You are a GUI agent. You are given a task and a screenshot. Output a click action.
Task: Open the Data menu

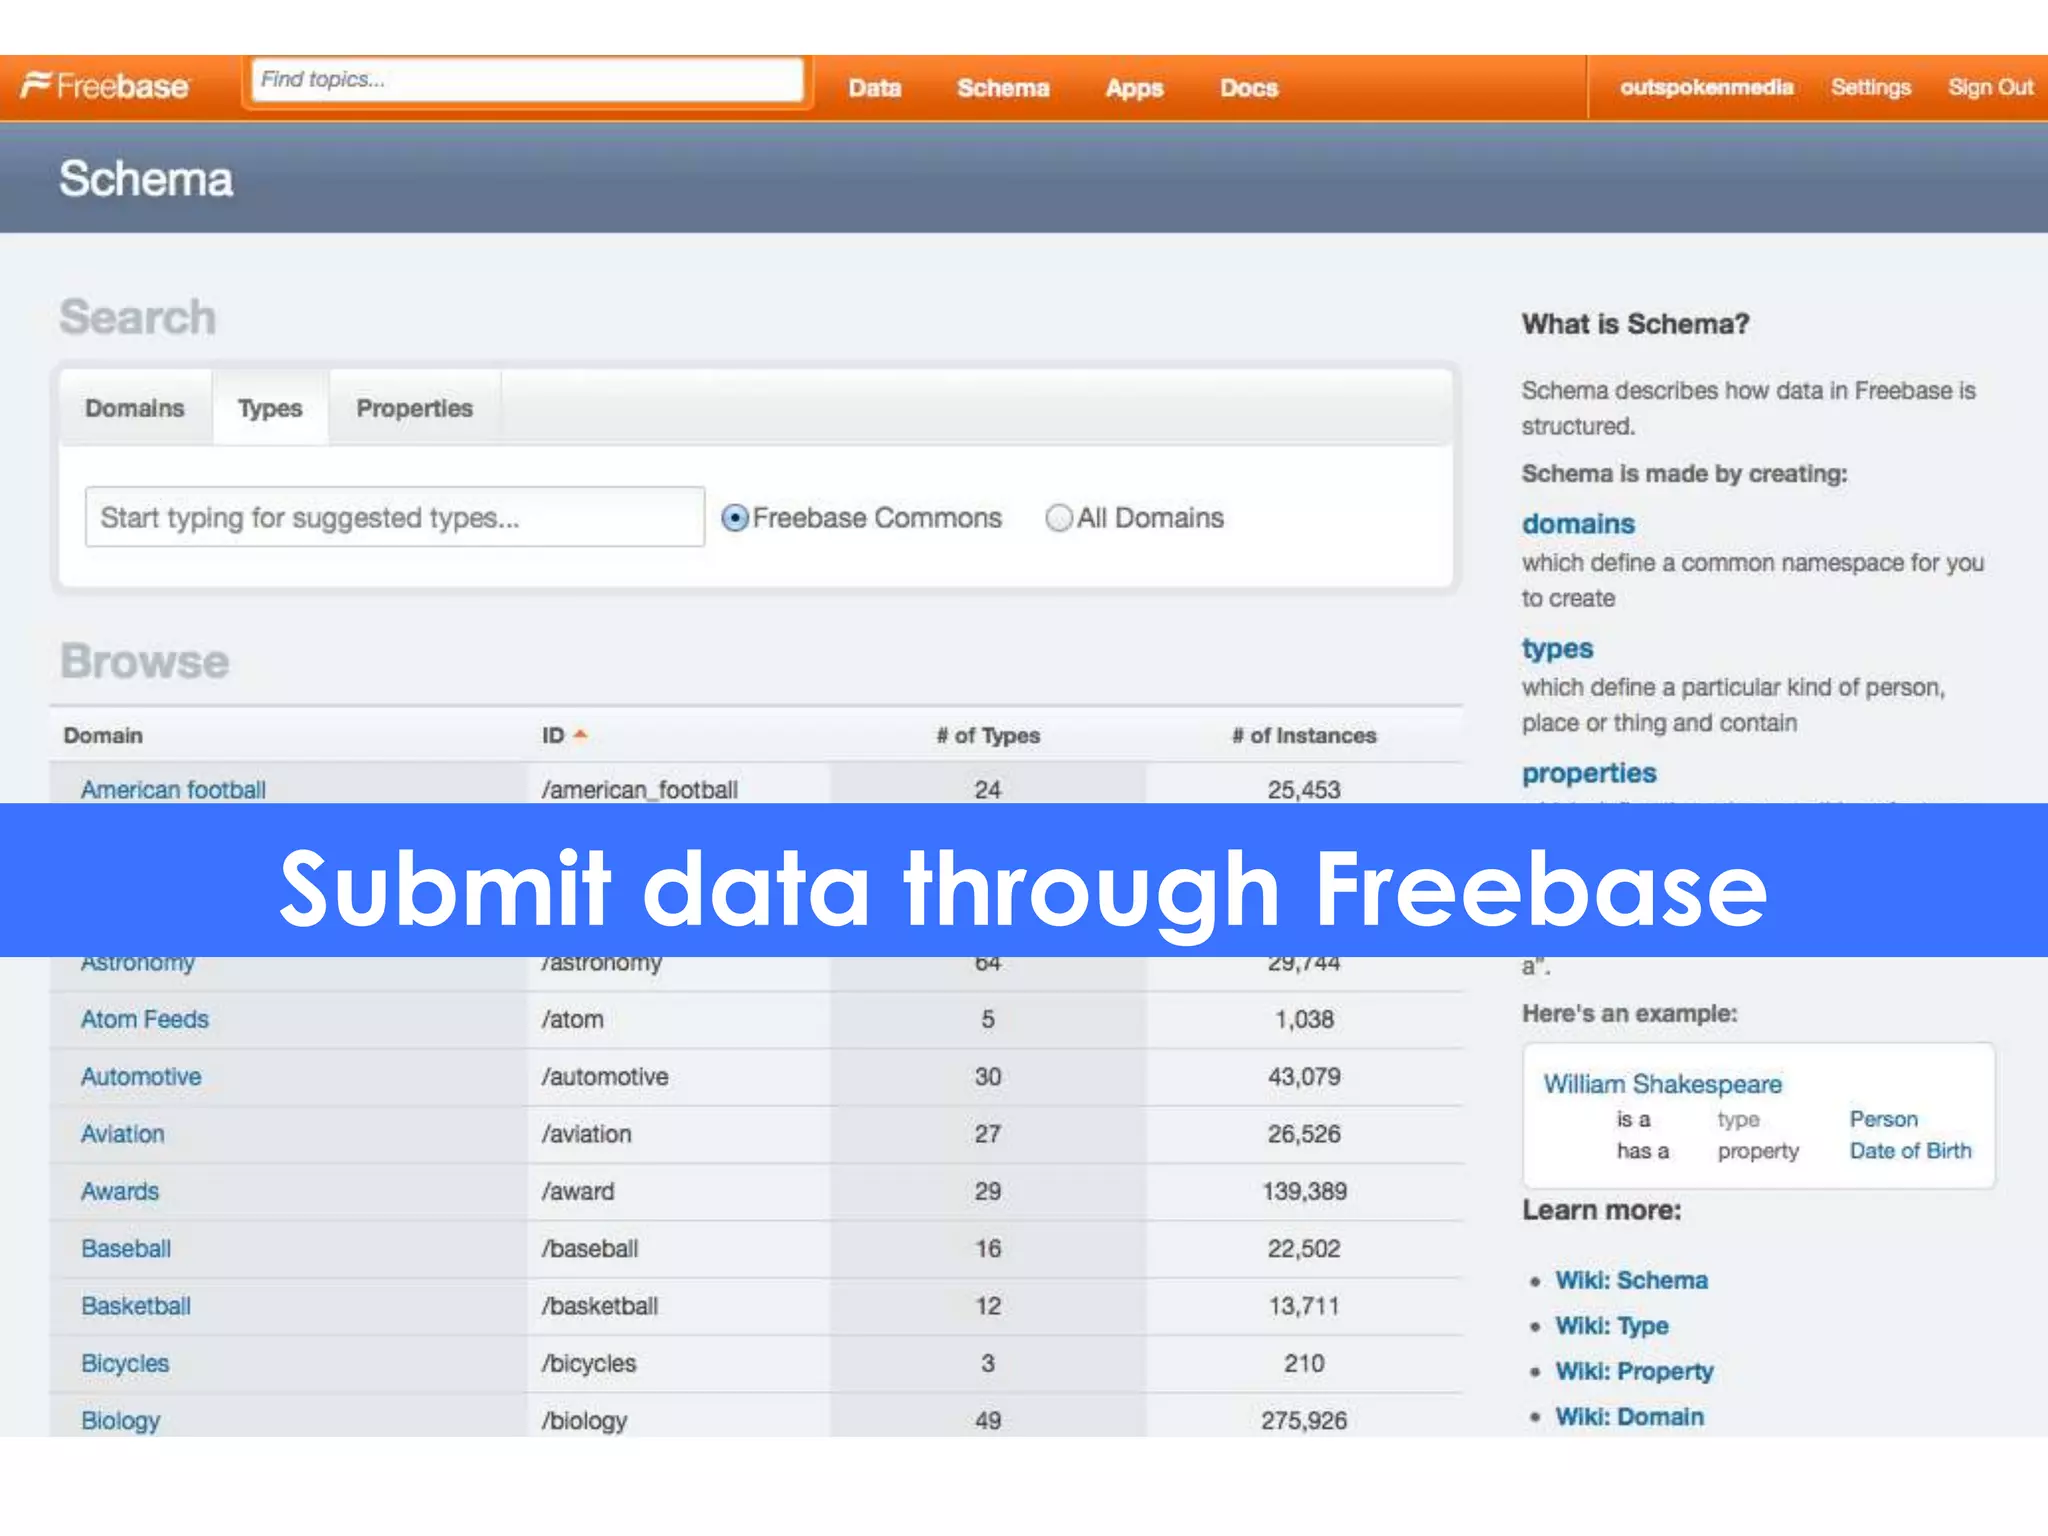click(x=875, y=88)
